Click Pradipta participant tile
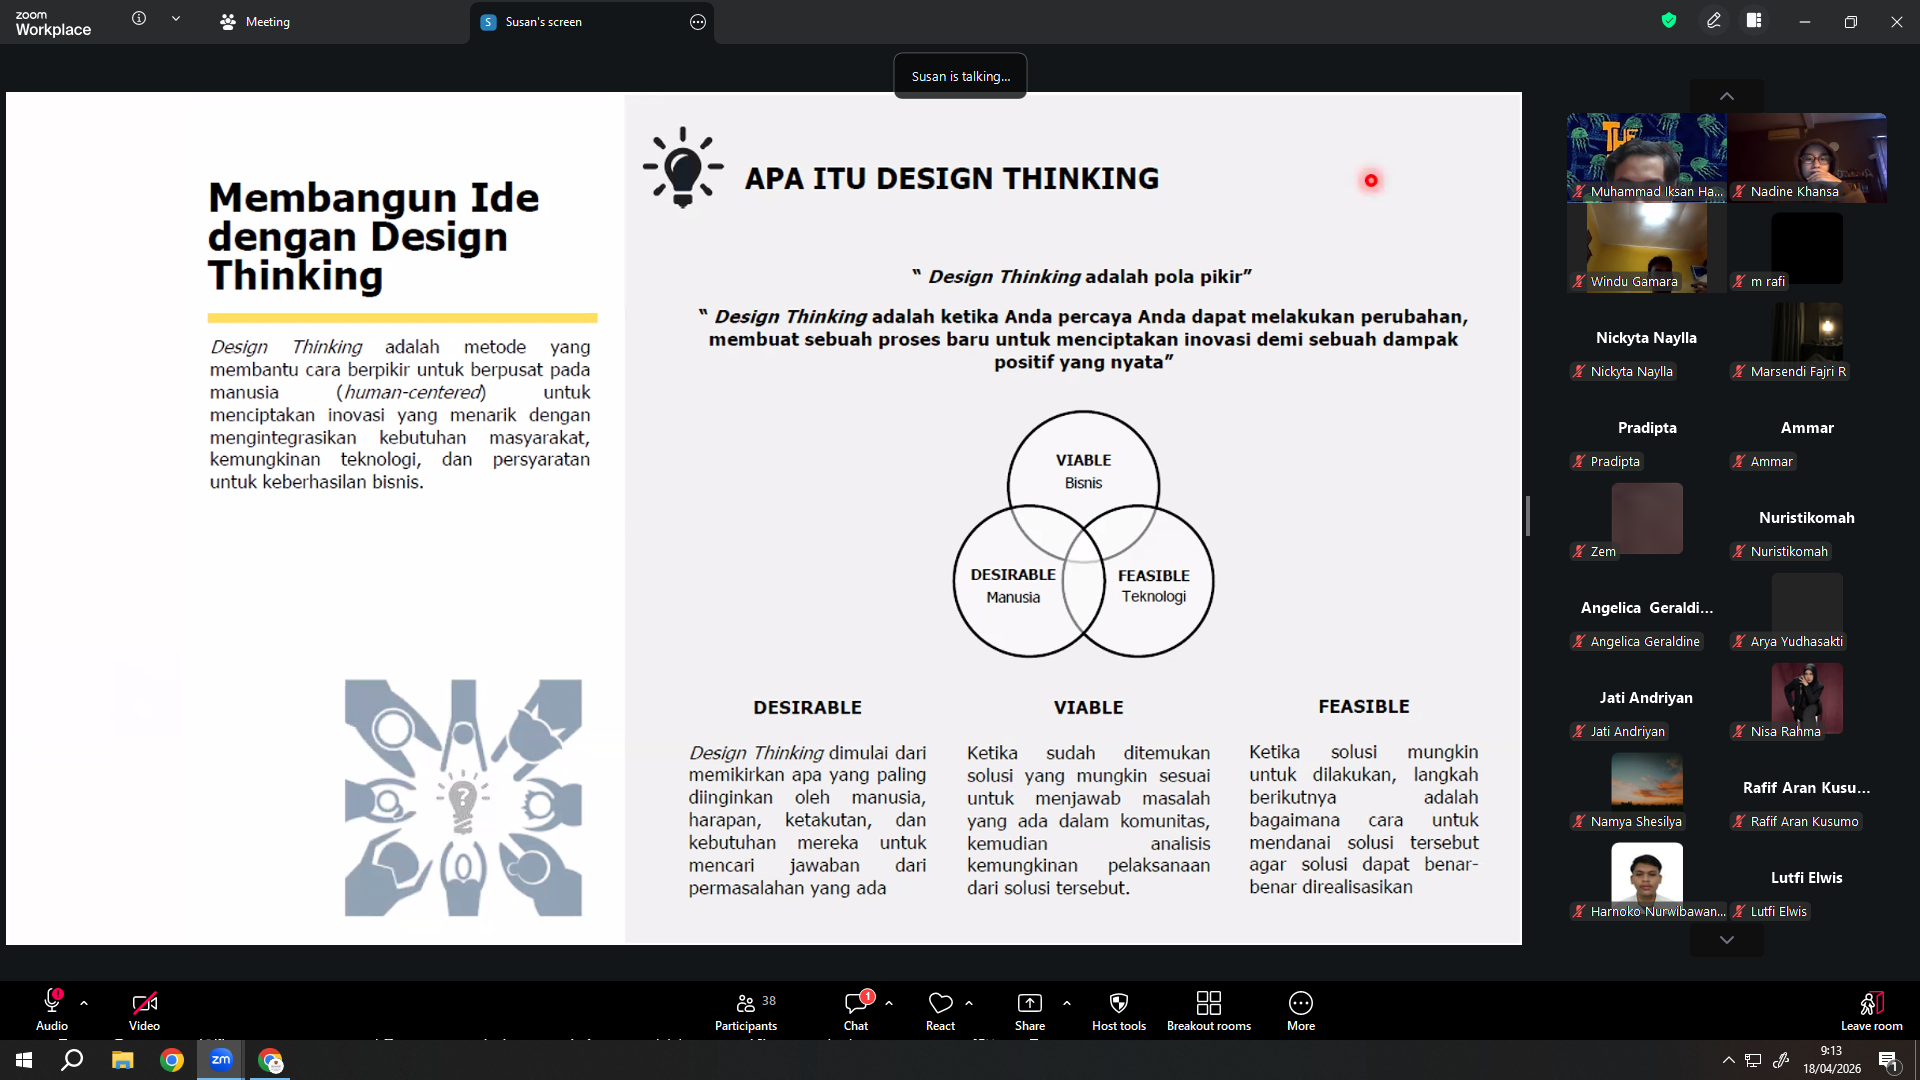1920x1080 pixels. (x=1647, y=428)
